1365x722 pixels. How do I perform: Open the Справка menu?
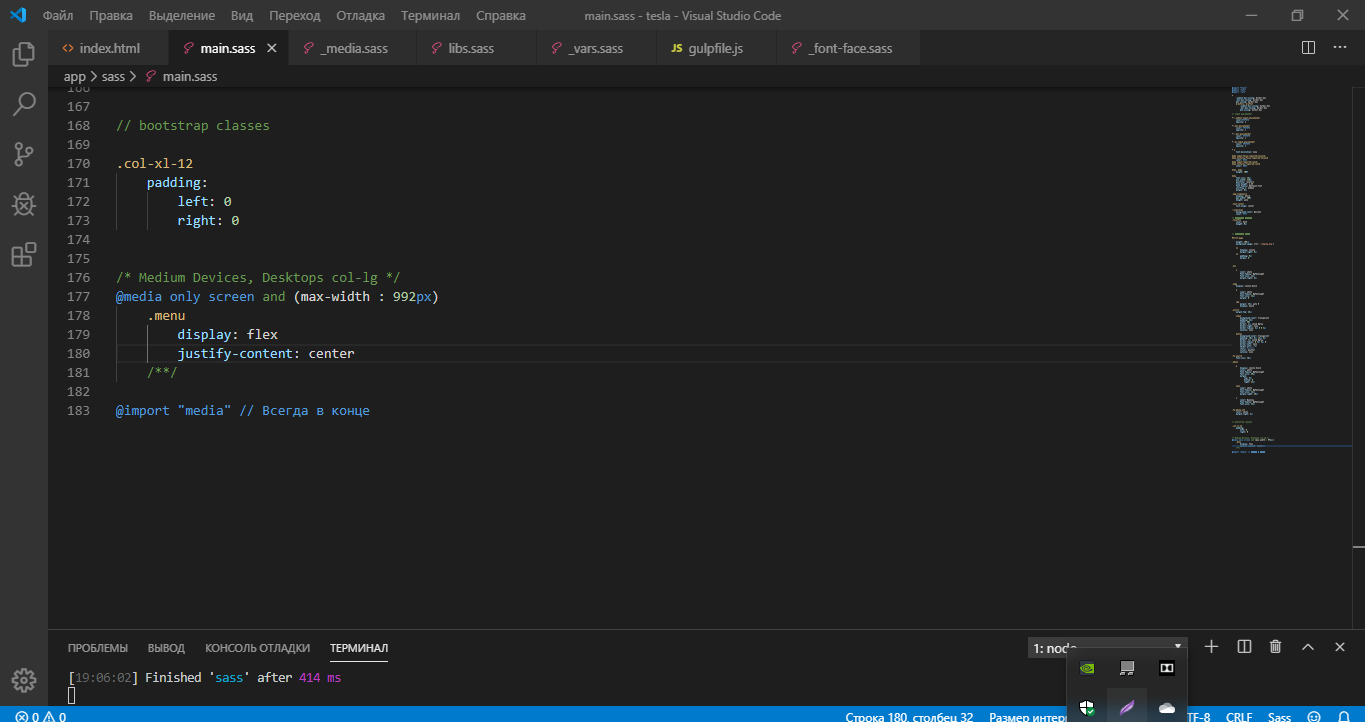tap(501, 16)
